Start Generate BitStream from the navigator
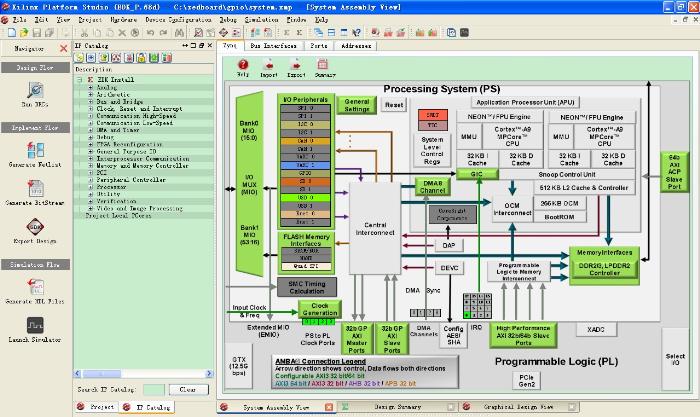 click(33, 190)
